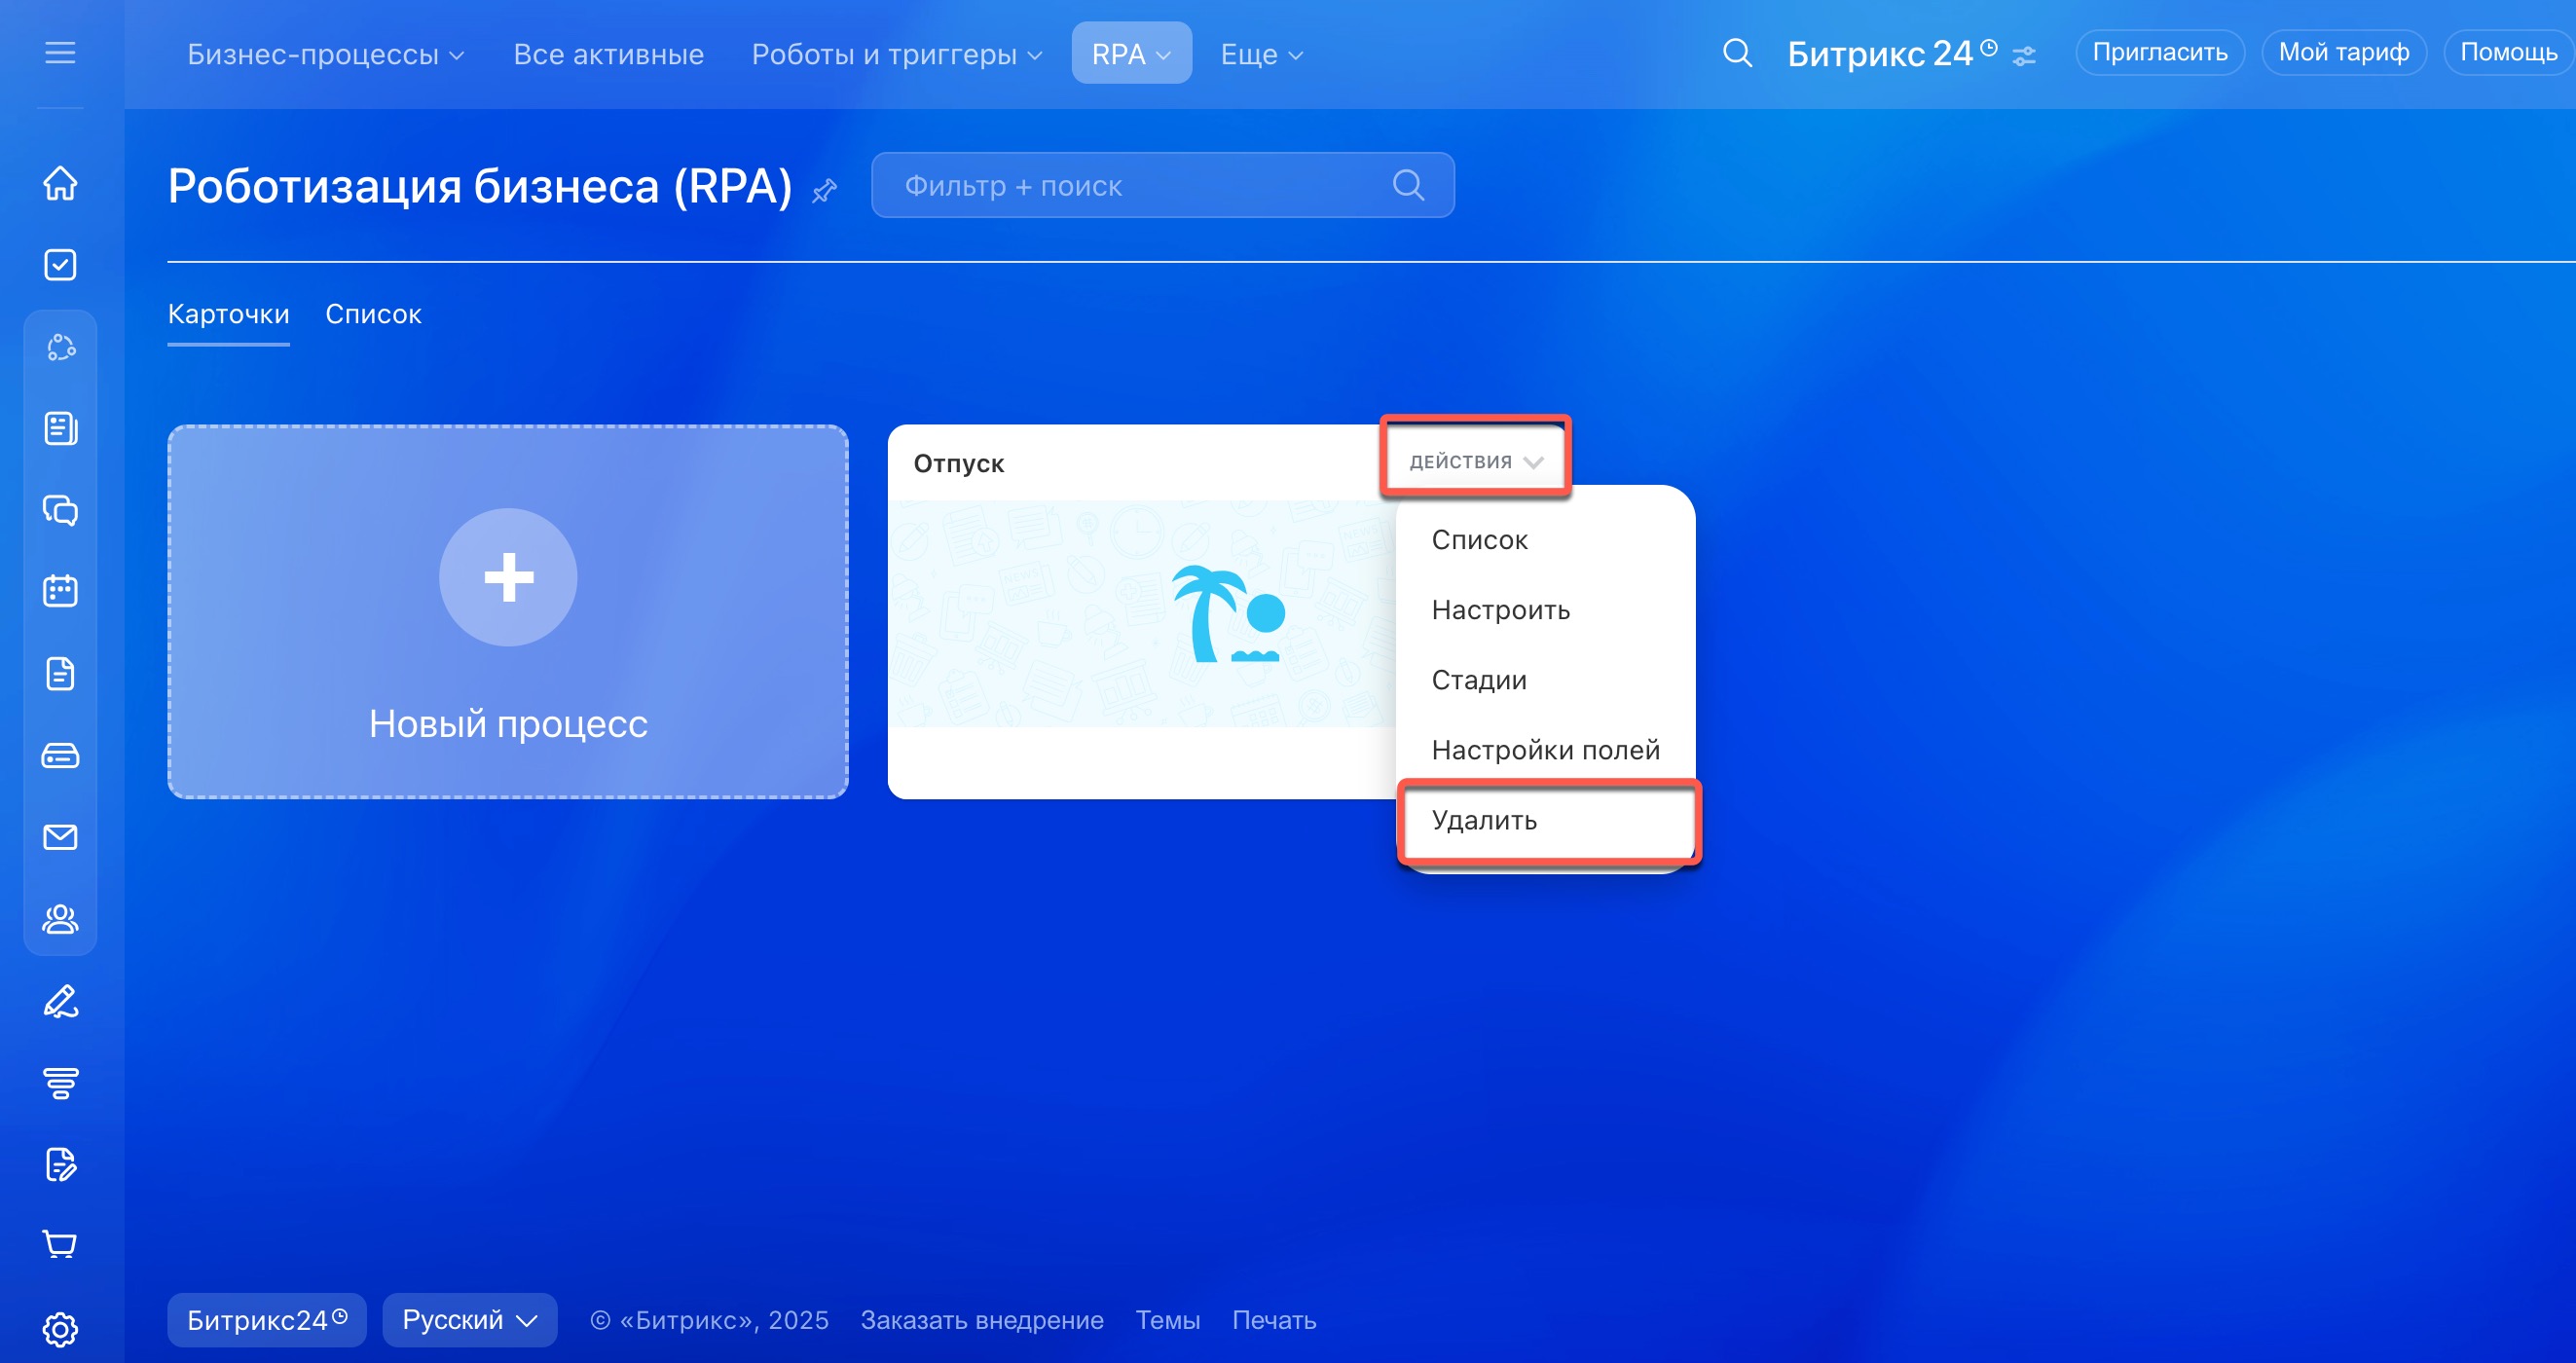This screenshot has width=2576, height=1363.
Task: Click the shopping cart icon
Action: pos(60,1245)
